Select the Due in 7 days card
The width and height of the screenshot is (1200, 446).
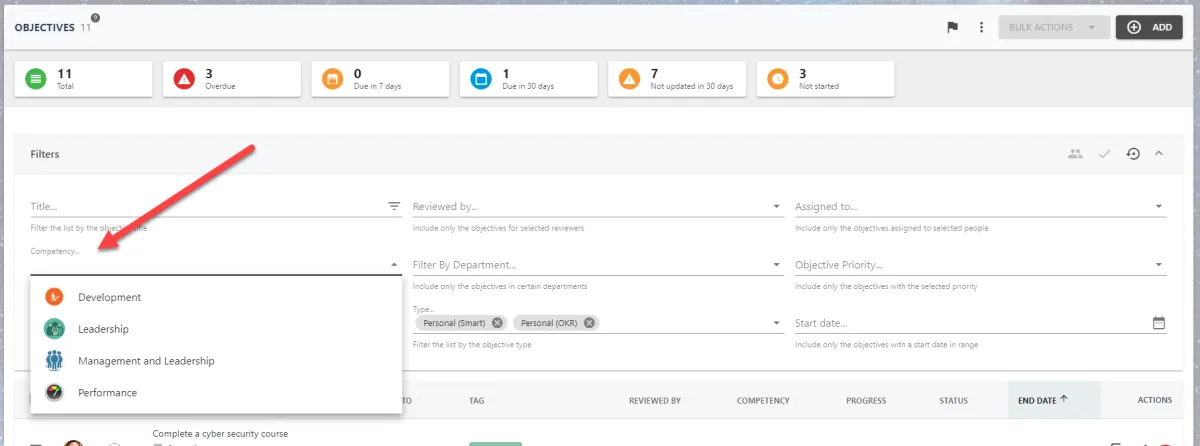click(x=380, y=79)
